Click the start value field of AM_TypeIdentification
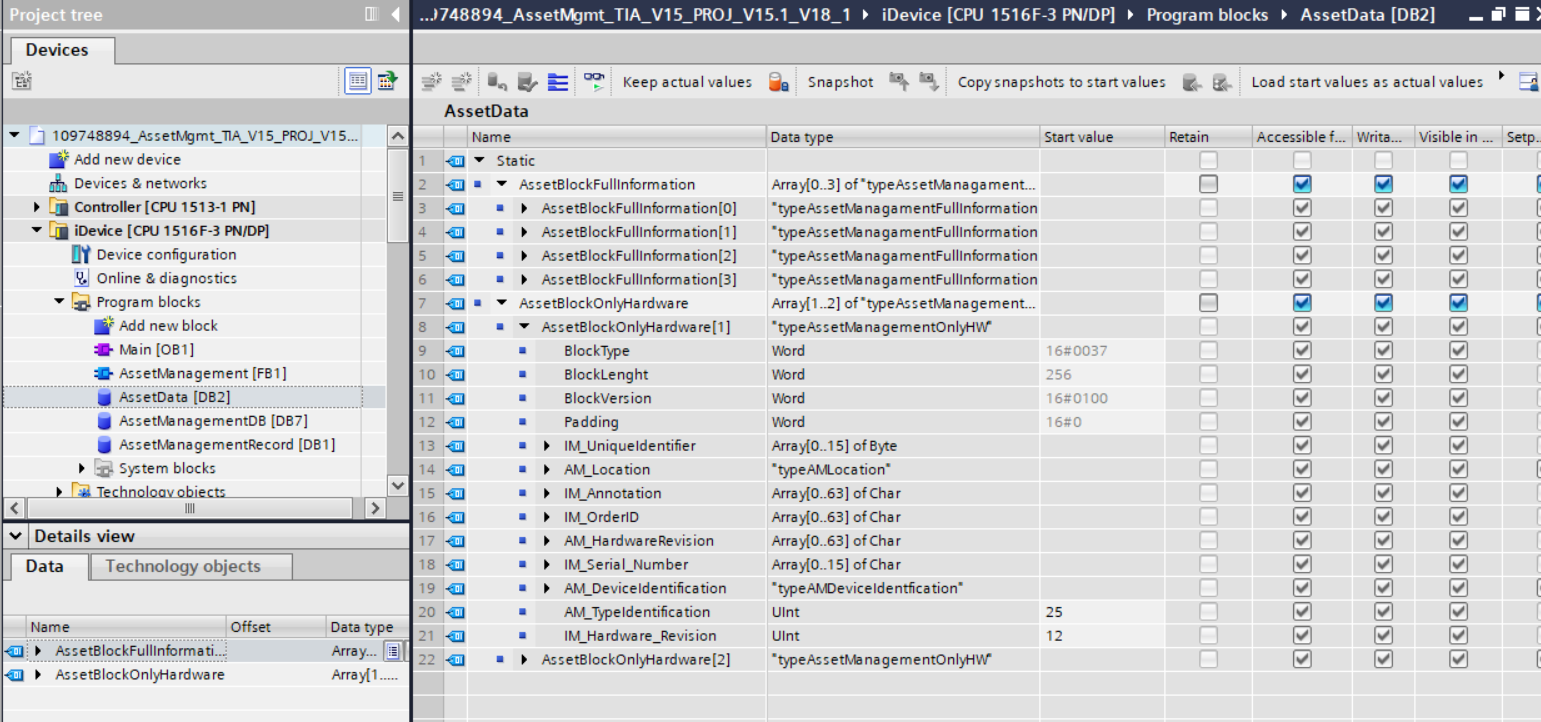1541x722 pixels. [x=1101, y=612]
